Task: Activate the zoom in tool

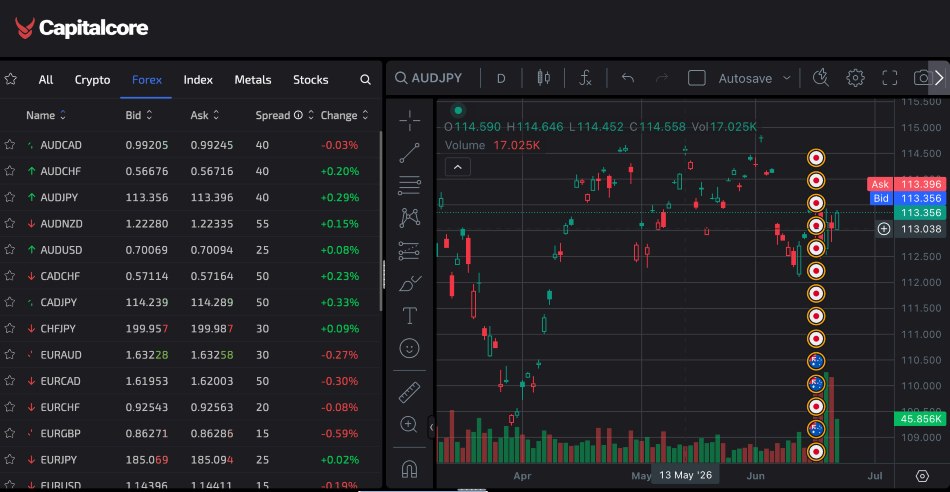Action: click(x=410, y=424)
